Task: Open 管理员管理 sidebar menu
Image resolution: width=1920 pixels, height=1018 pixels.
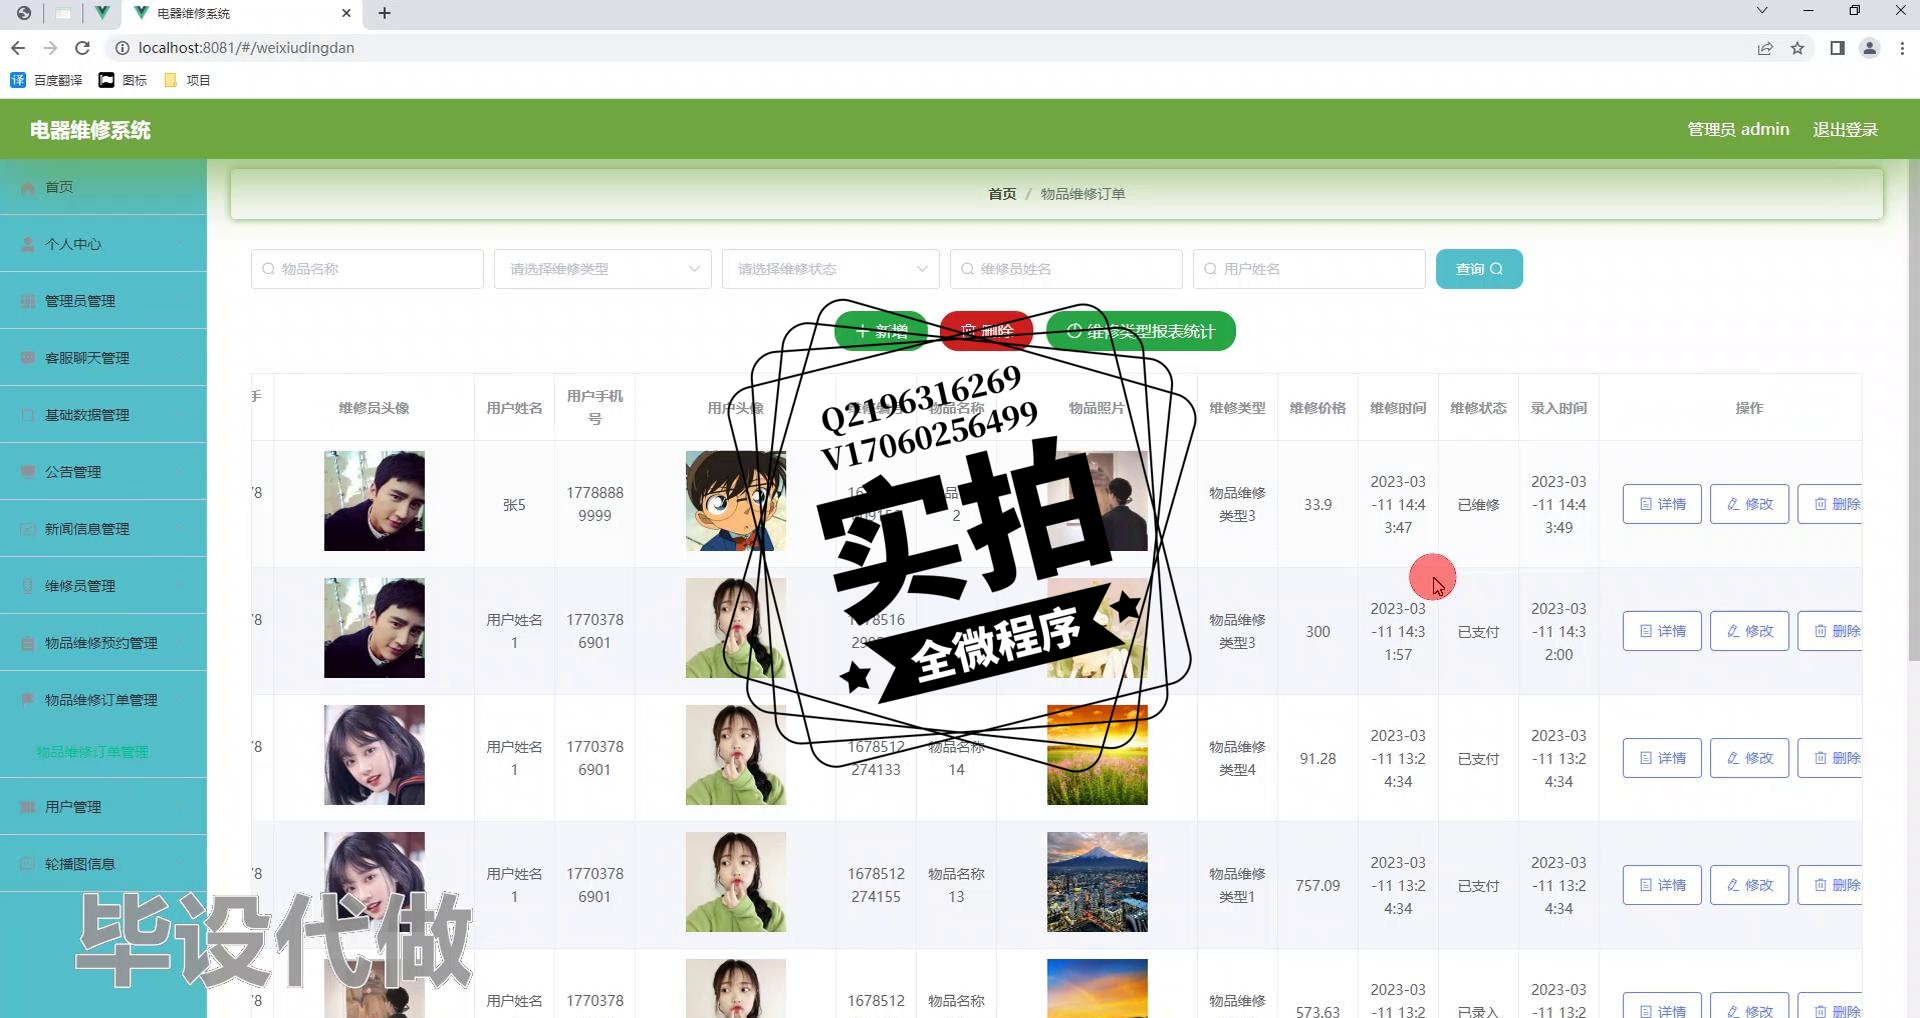Action: 103,301
